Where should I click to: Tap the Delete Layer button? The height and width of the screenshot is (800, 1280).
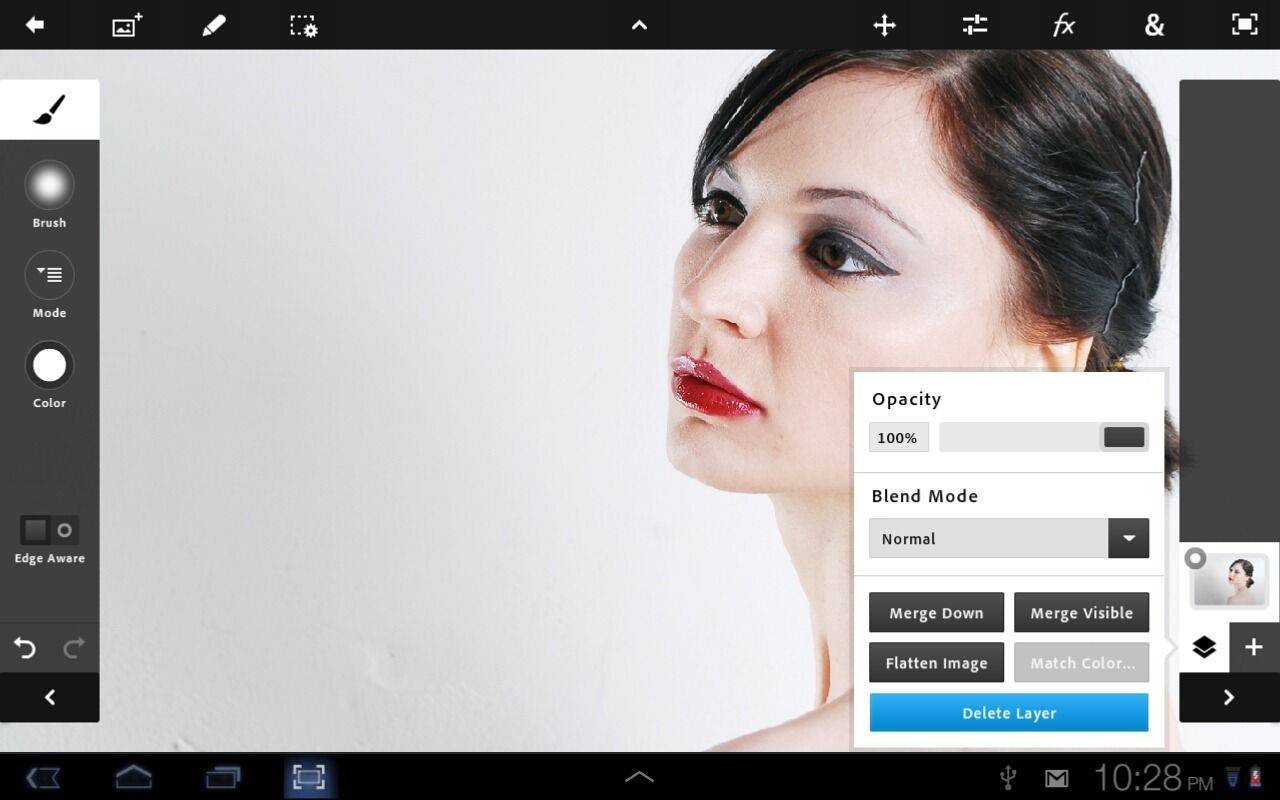1008,712
